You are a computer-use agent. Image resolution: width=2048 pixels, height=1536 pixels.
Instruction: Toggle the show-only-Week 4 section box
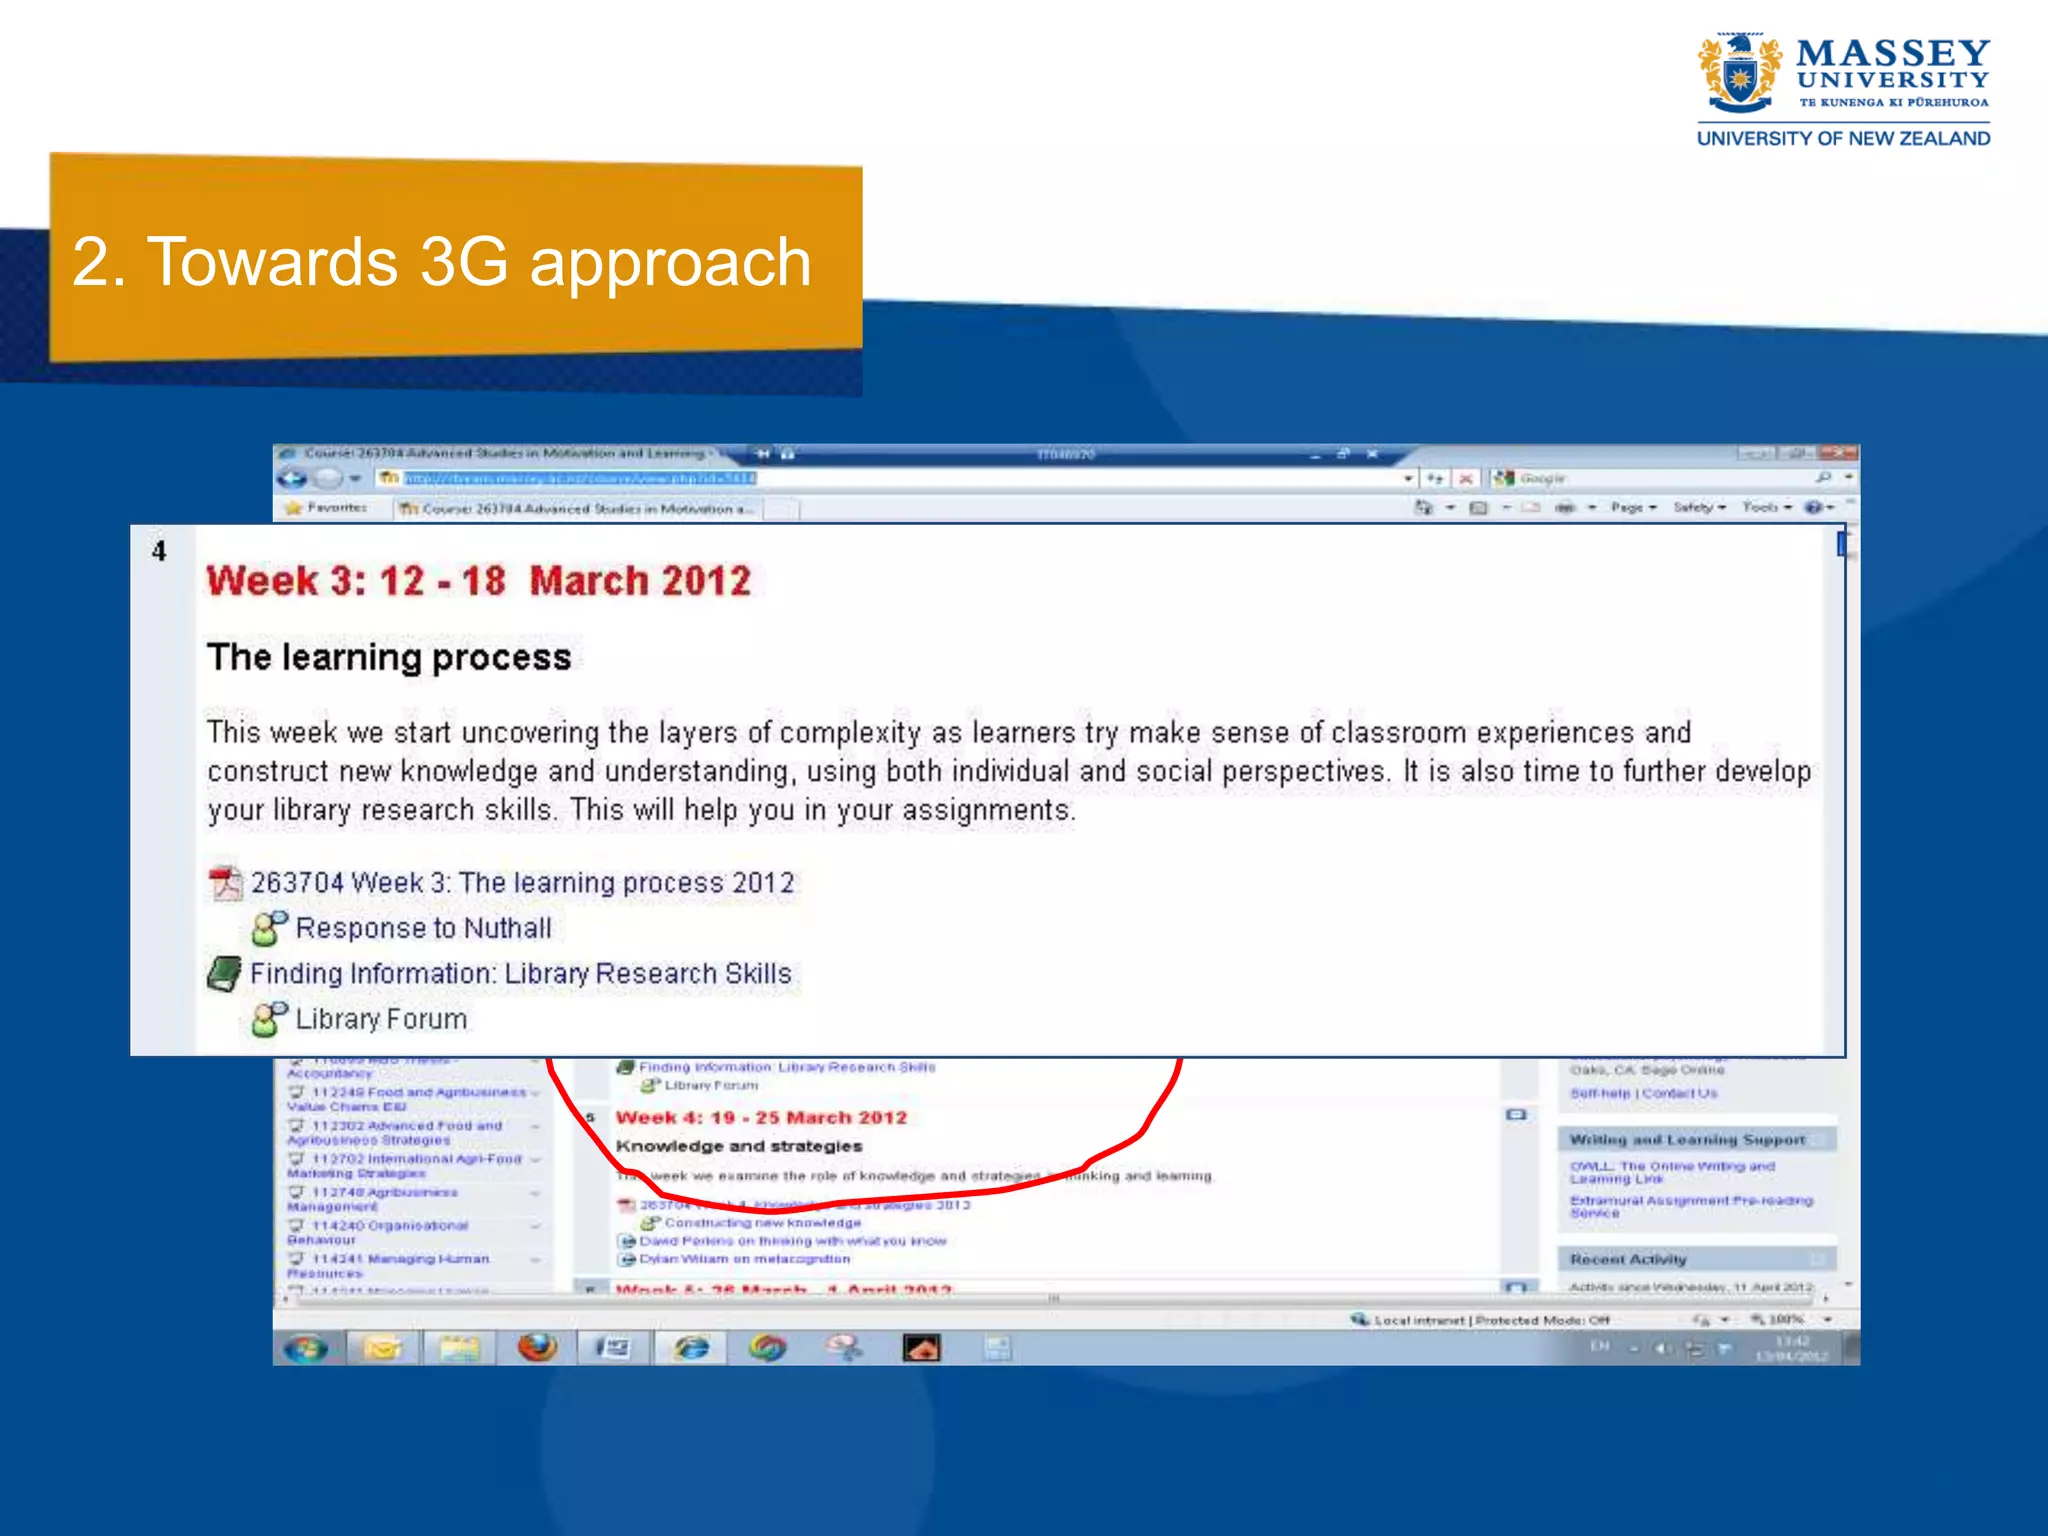pos(1516,1114)
